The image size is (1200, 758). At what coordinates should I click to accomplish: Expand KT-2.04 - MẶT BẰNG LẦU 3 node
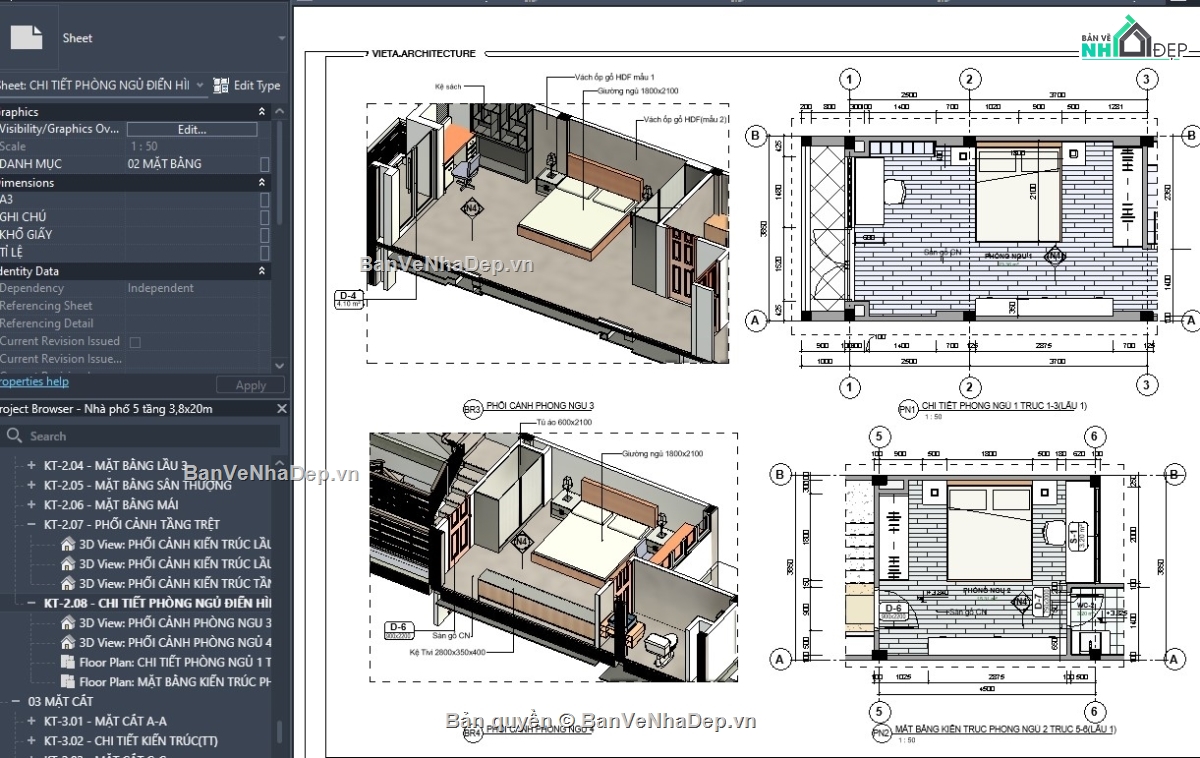pos(33,466)
